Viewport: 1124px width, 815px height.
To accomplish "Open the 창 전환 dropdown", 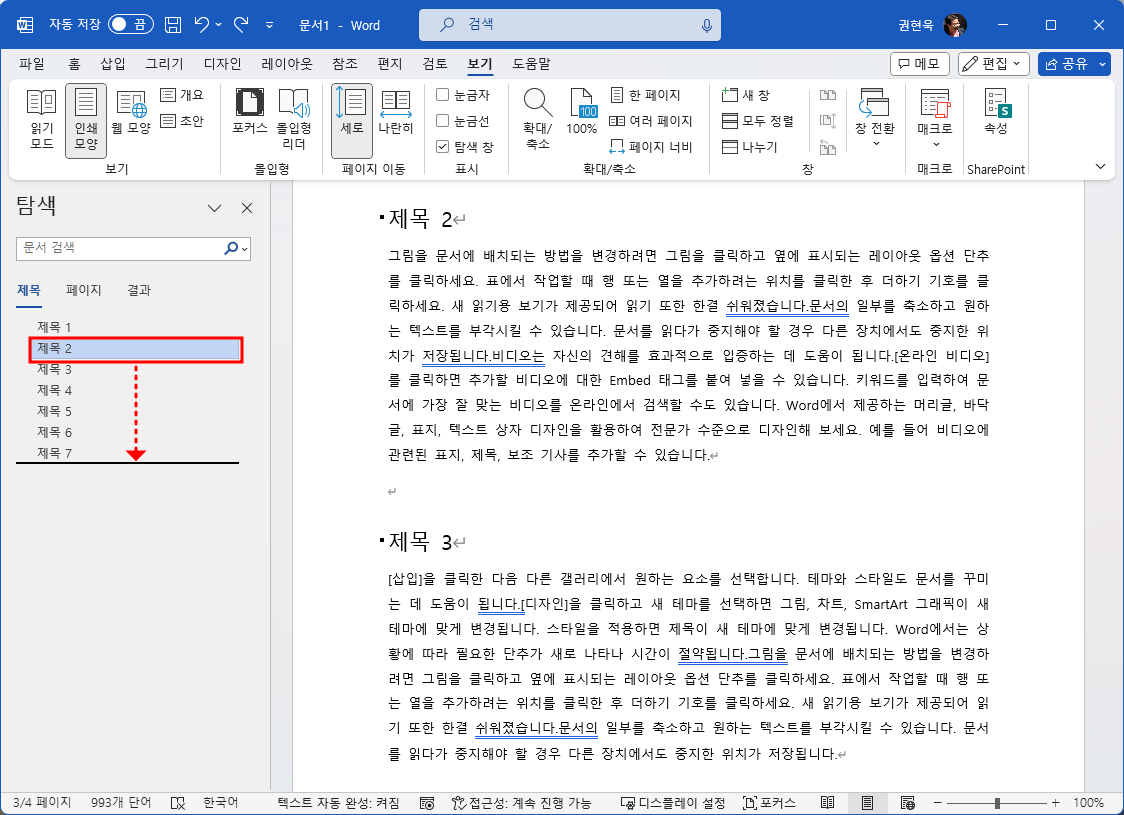I will [x=875, y=143].
